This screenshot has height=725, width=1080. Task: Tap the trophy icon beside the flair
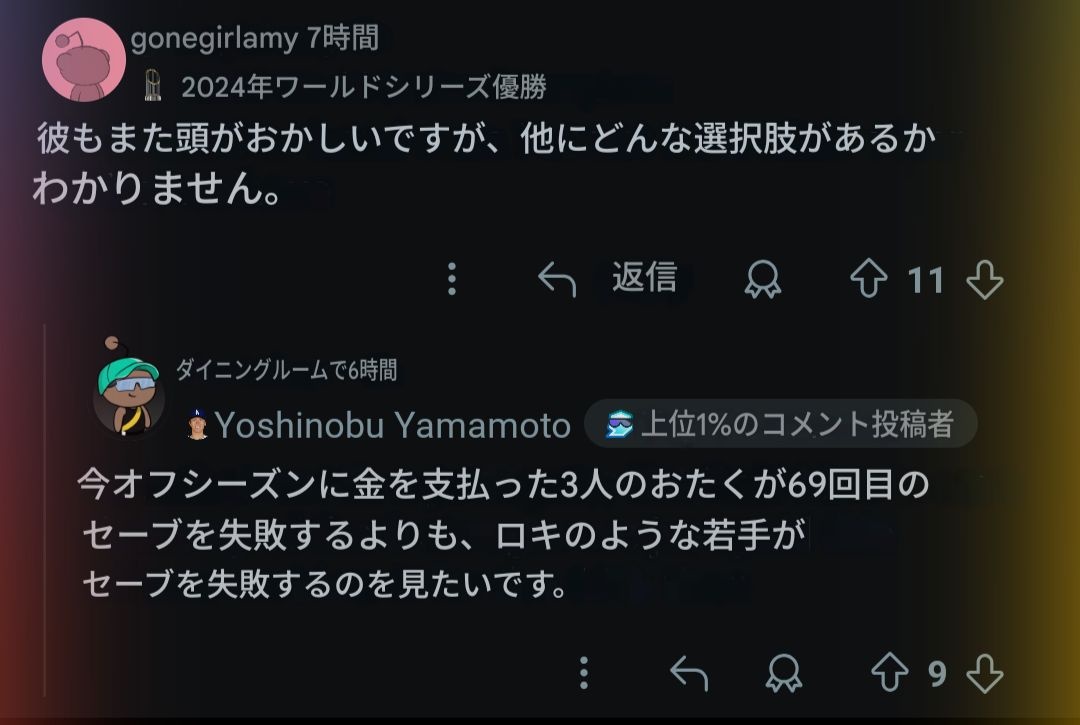tap(152, 86)
